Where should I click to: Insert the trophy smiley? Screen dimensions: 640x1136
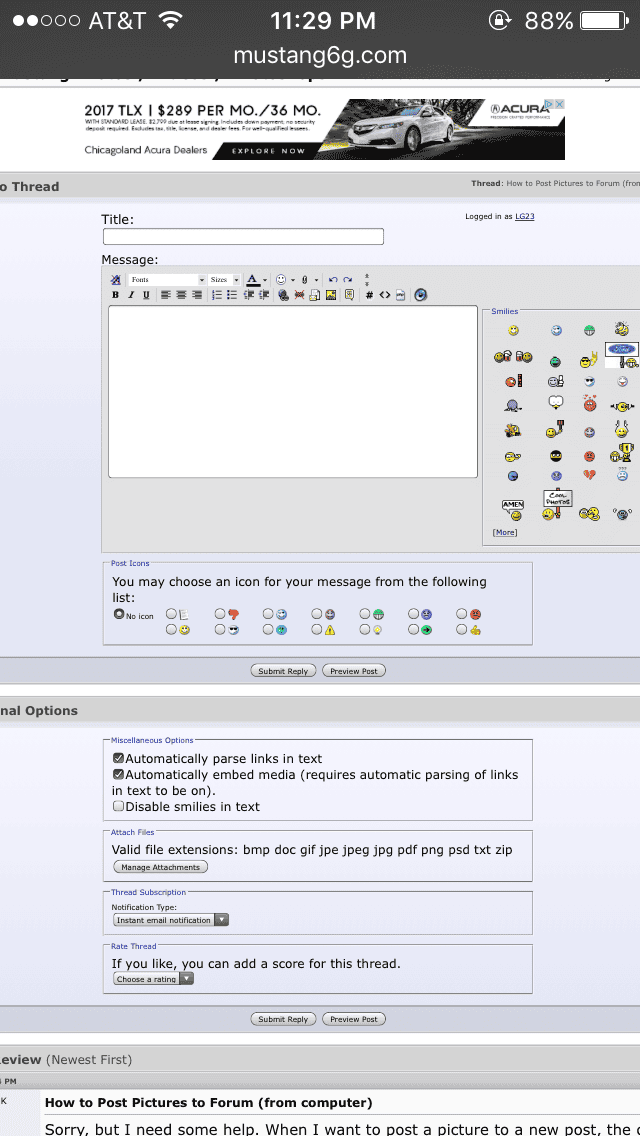coord(623,452)
